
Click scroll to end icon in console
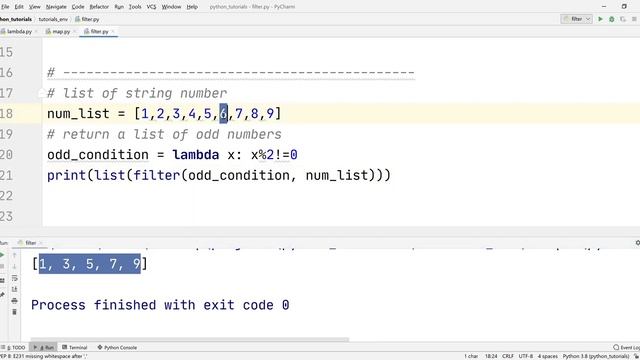click(14, 289)
